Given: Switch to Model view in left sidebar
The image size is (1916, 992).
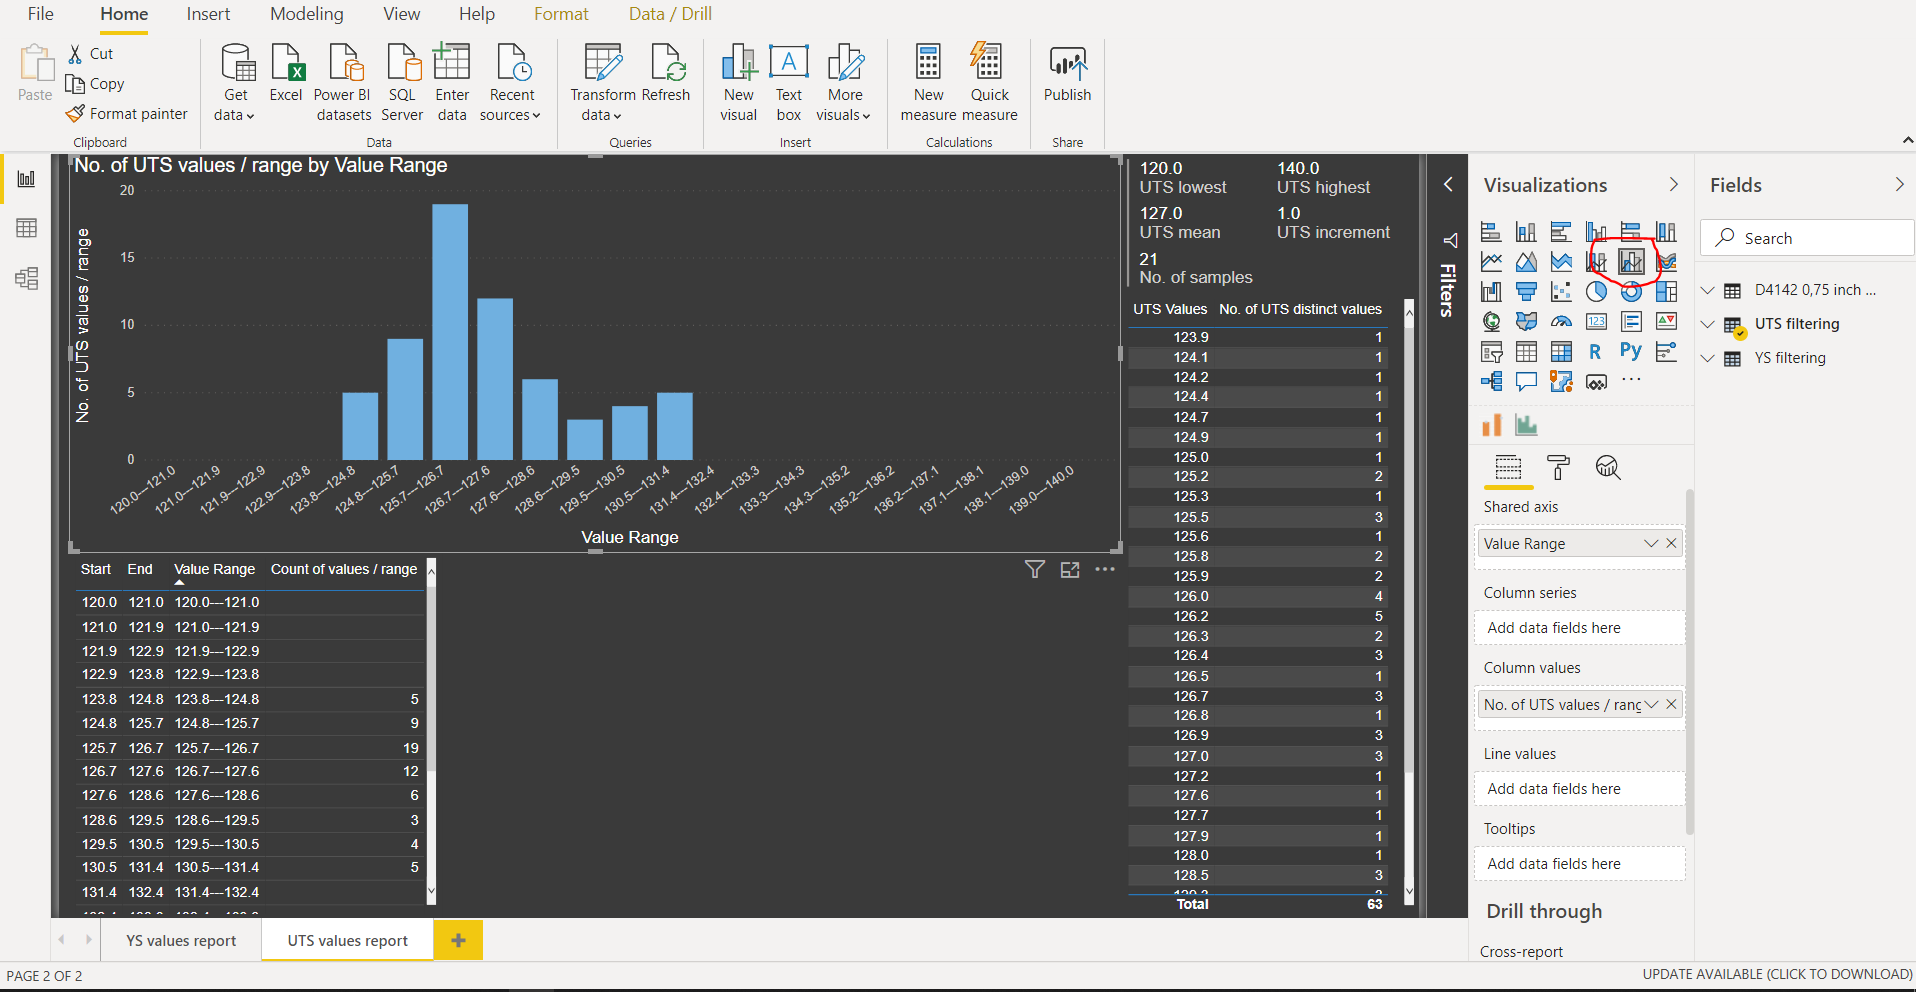Looking at the screenshot, I should point(27,278).
